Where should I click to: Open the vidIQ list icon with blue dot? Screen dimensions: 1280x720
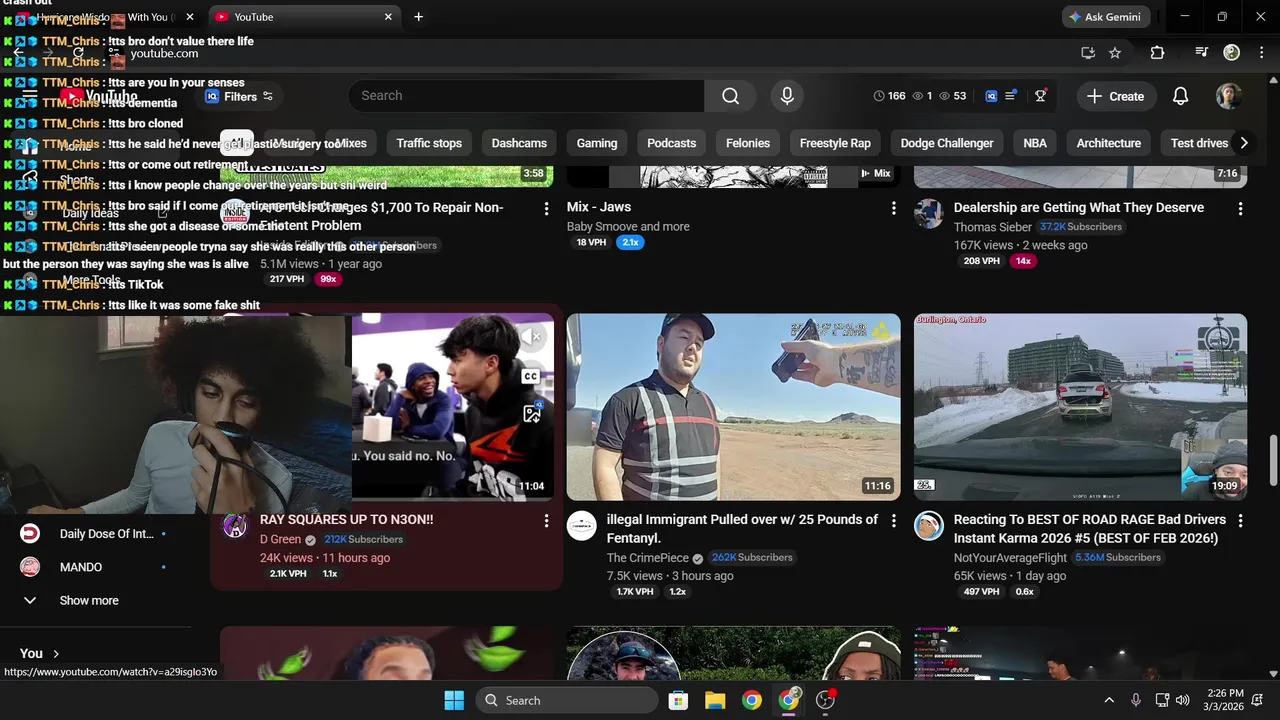point(1011,96)
